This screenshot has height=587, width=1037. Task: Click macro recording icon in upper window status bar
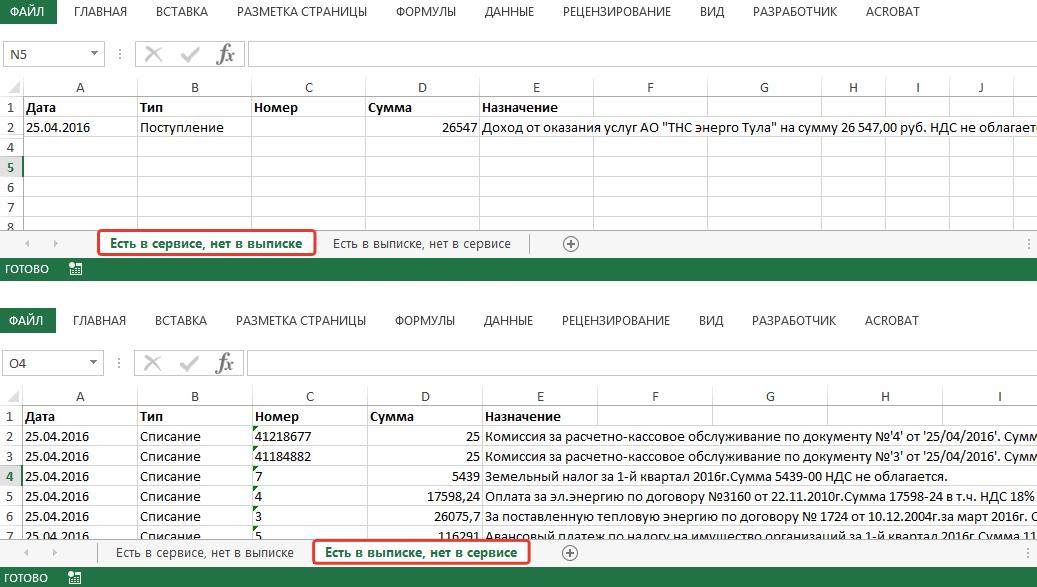(x=75, y=269)
